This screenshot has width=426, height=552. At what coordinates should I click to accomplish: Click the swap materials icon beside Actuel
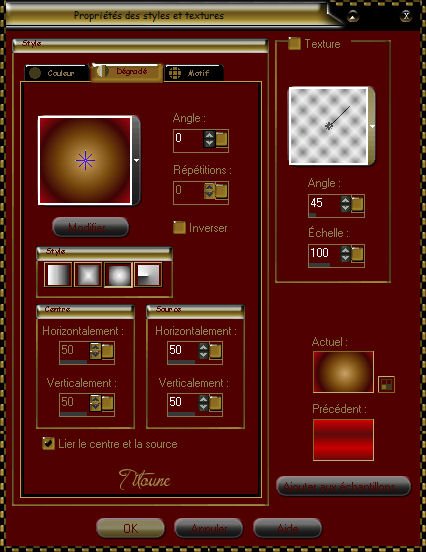386,384
